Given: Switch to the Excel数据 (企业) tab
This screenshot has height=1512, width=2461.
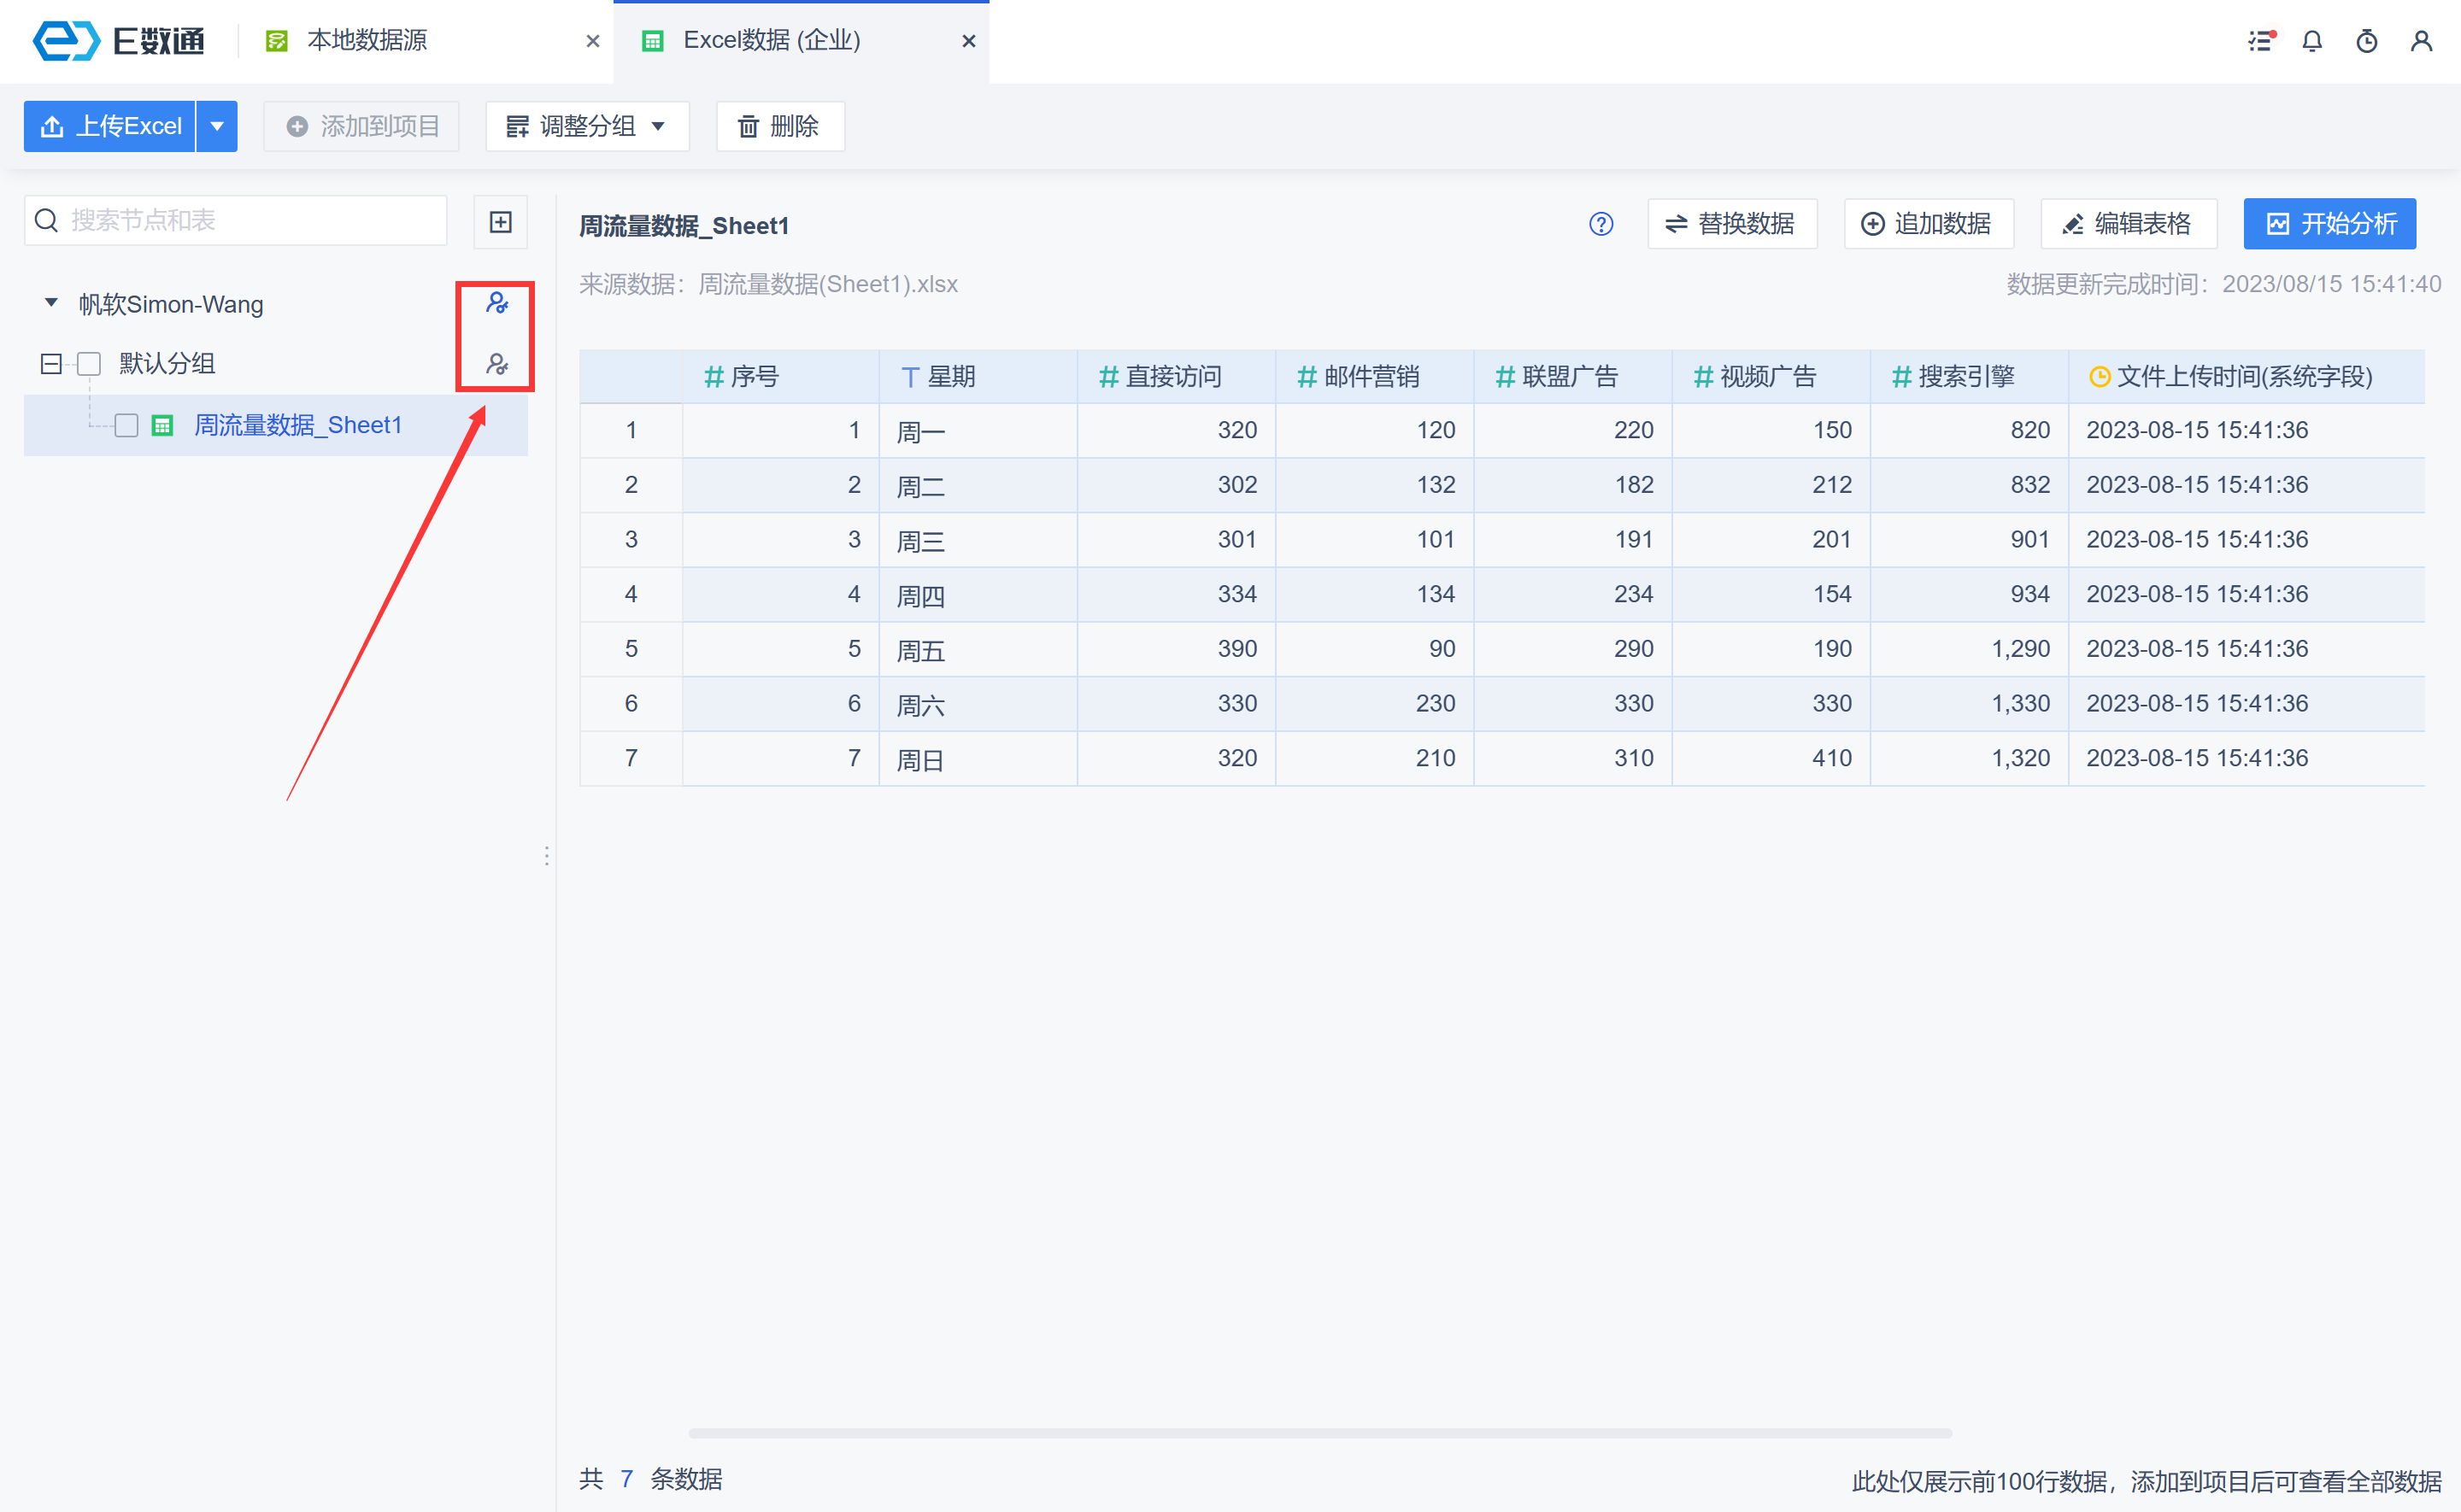Looking at the screenshot, I should pyautogui.click(x=771, y=41).
